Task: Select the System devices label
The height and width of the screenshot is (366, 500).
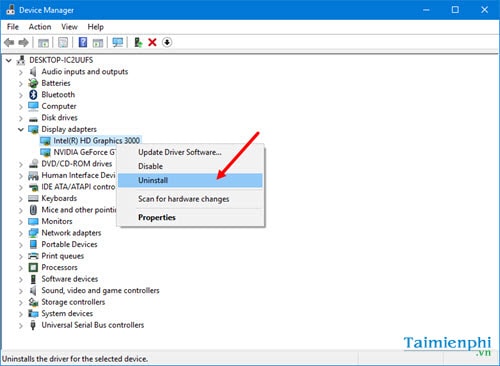Action: click(67, 314)
